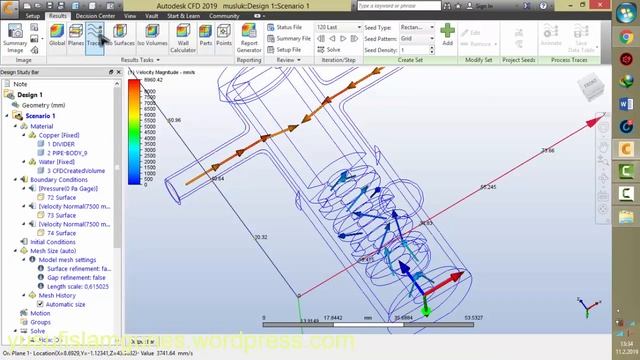Open the Iso Volumes tool

(152, 35)
